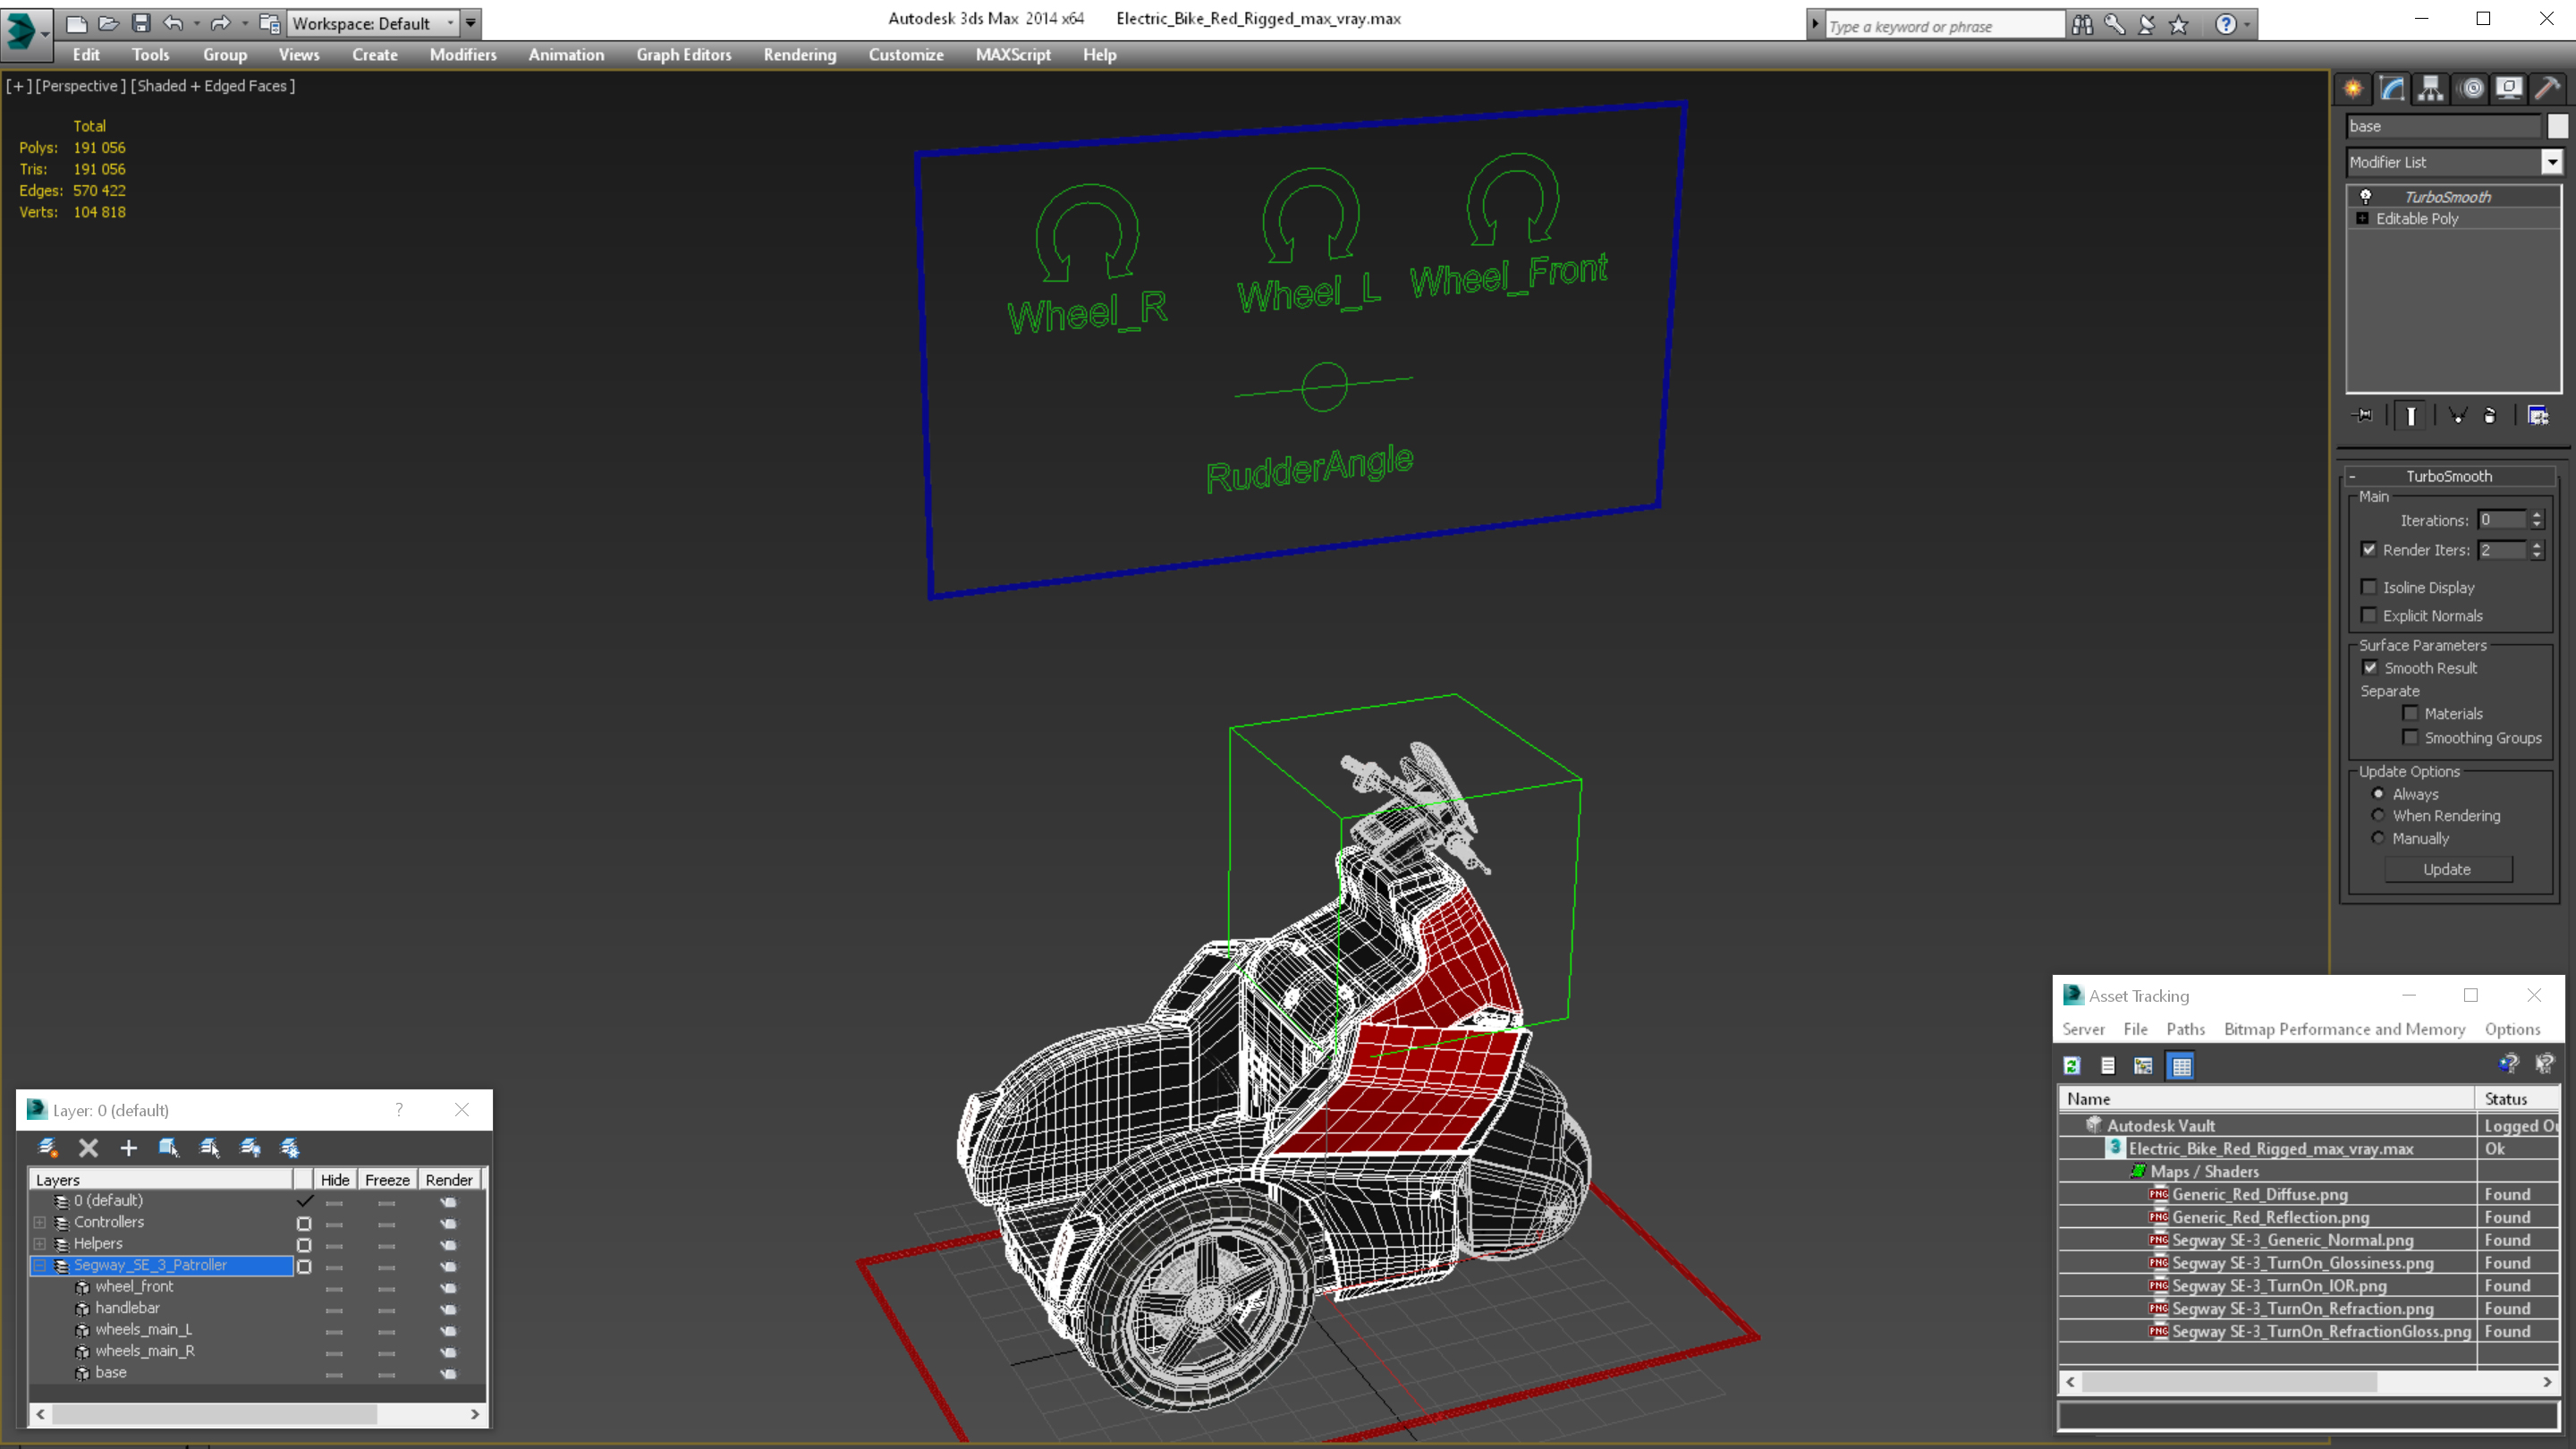Viewport: 2576px width, 1449px height.
Task: Click the Undo arrow icon
Action: (173, 23)
